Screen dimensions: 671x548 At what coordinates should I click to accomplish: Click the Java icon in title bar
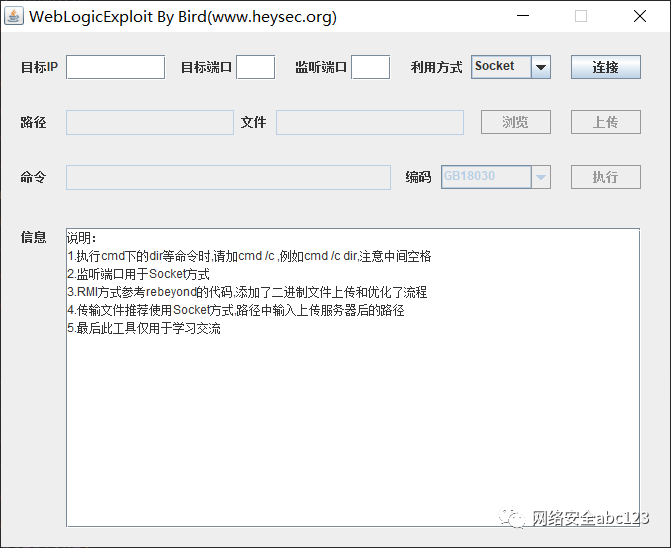14,16
